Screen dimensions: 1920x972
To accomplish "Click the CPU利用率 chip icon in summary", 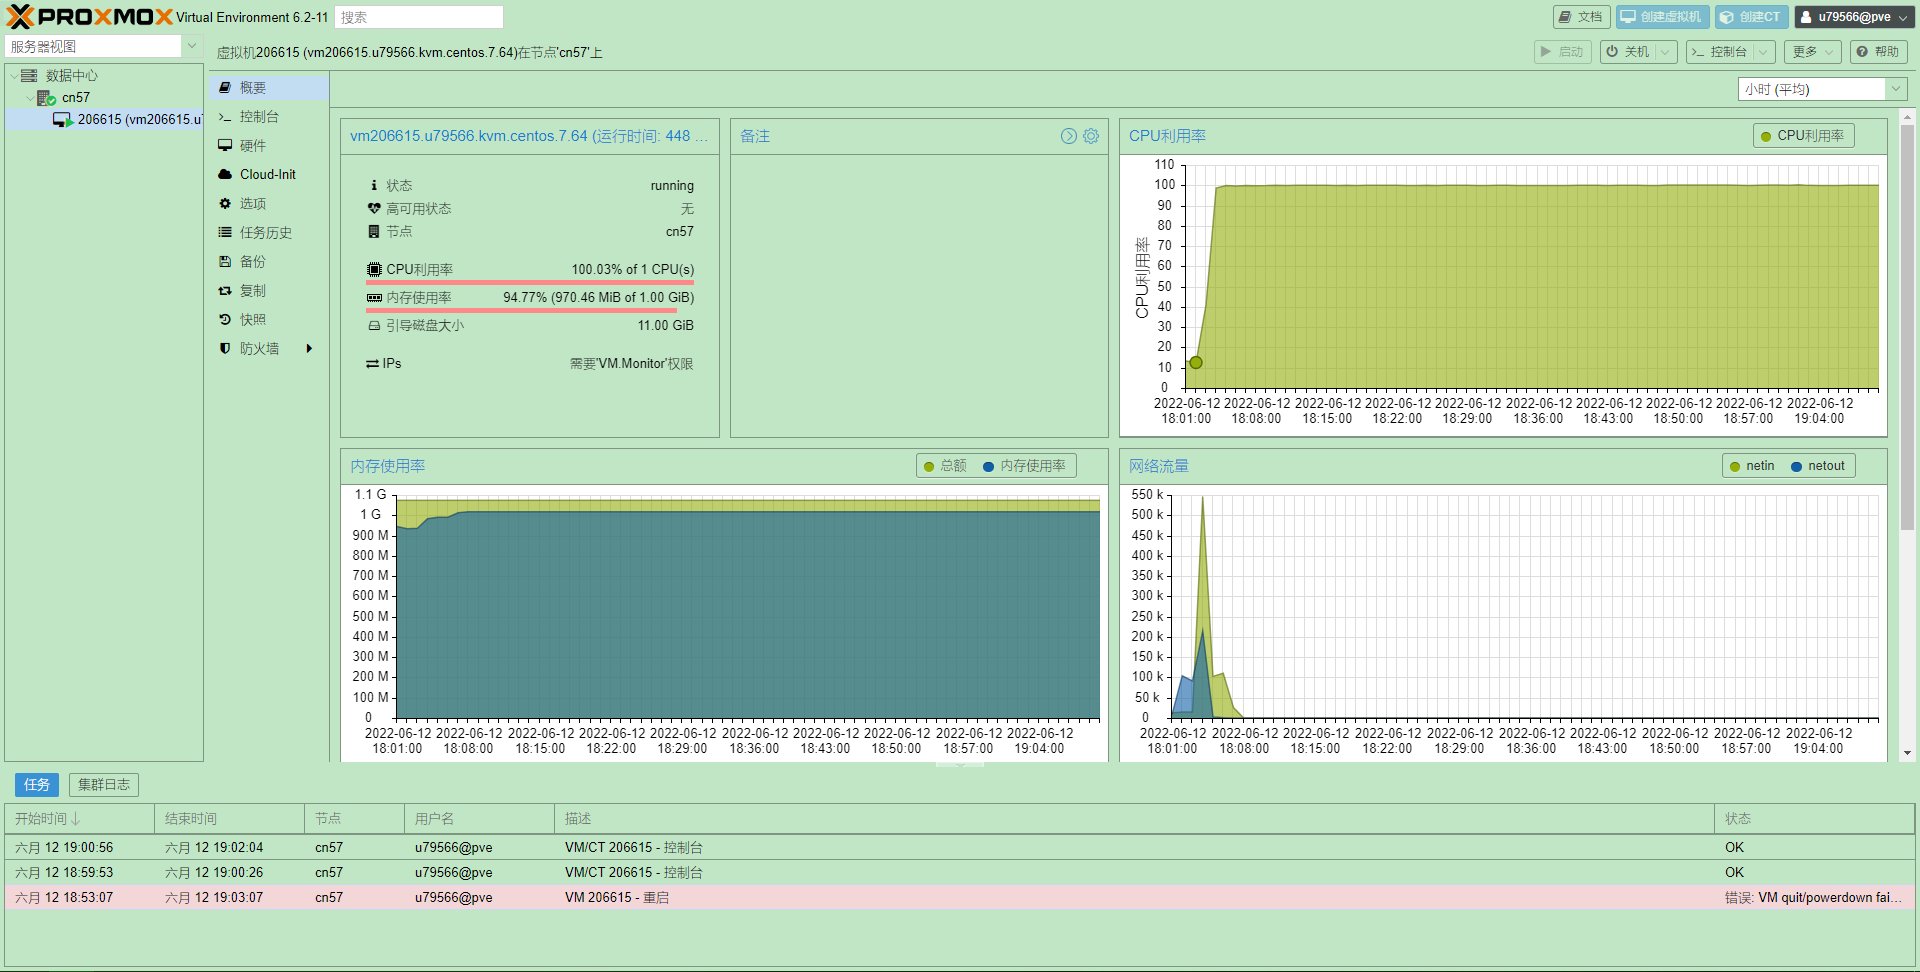I will click(x=374, y=270).
